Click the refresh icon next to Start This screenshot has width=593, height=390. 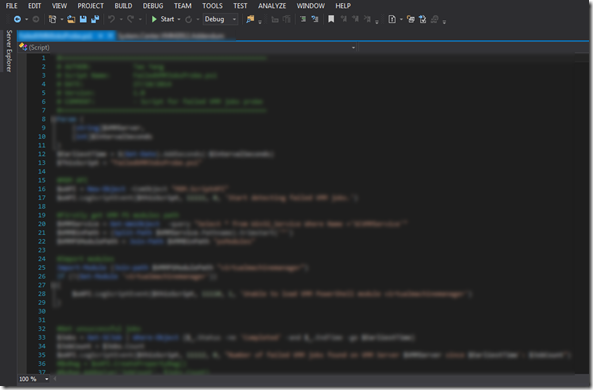click(188, 19)
